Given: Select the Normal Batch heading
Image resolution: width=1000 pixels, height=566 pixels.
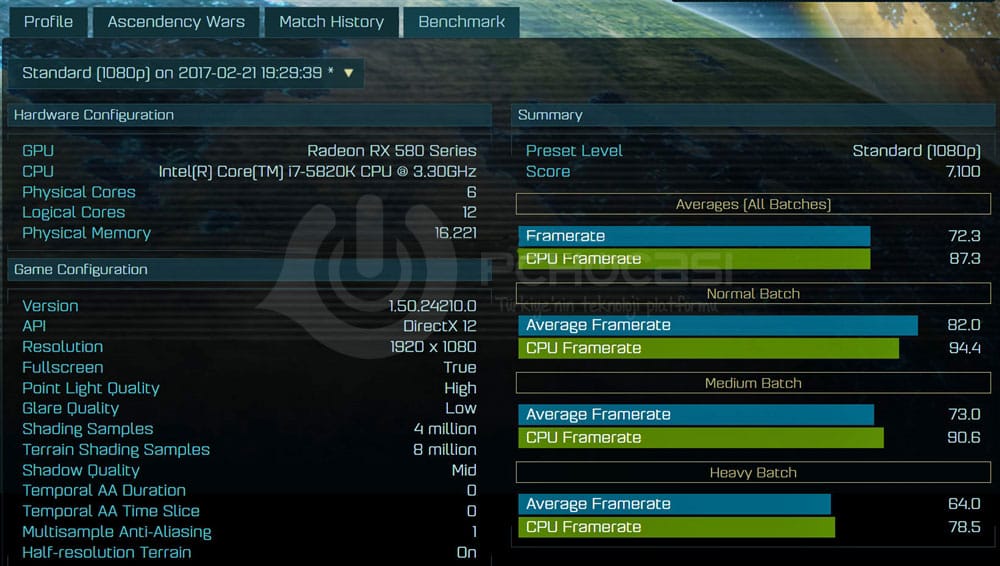Looking at the screenshot, I should [753, 294].
